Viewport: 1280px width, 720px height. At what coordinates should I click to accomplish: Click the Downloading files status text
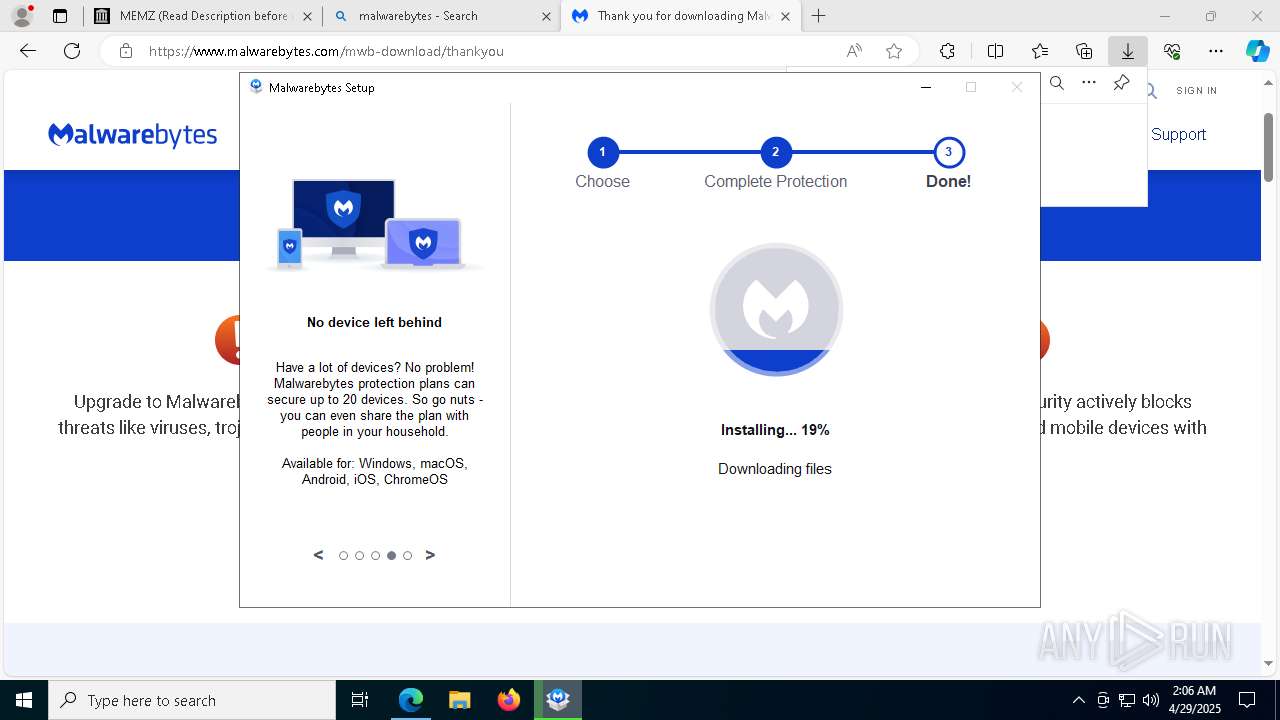[x=775, y=469]
